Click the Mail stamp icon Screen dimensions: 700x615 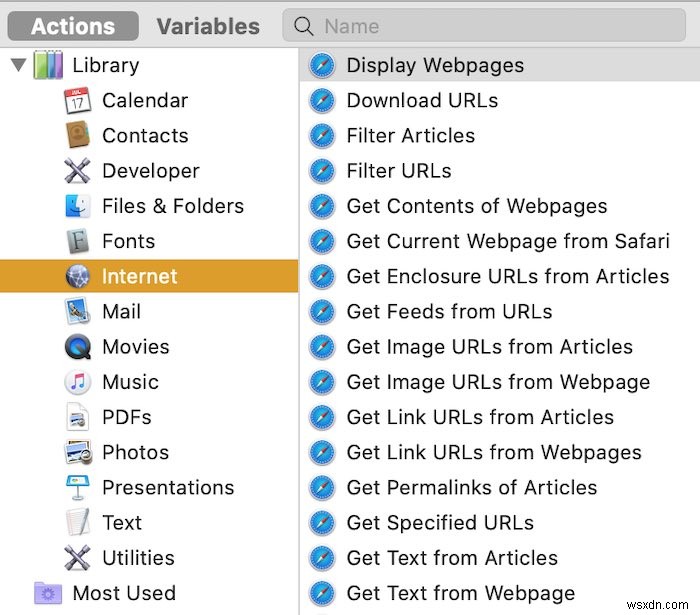coord(78,311)
